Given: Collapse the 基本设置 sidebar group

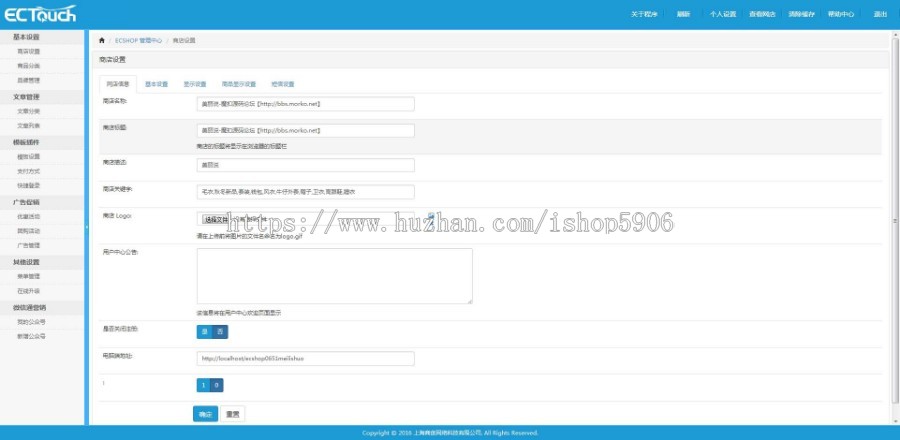Looking at the screenshot, I should click(42, 37).
